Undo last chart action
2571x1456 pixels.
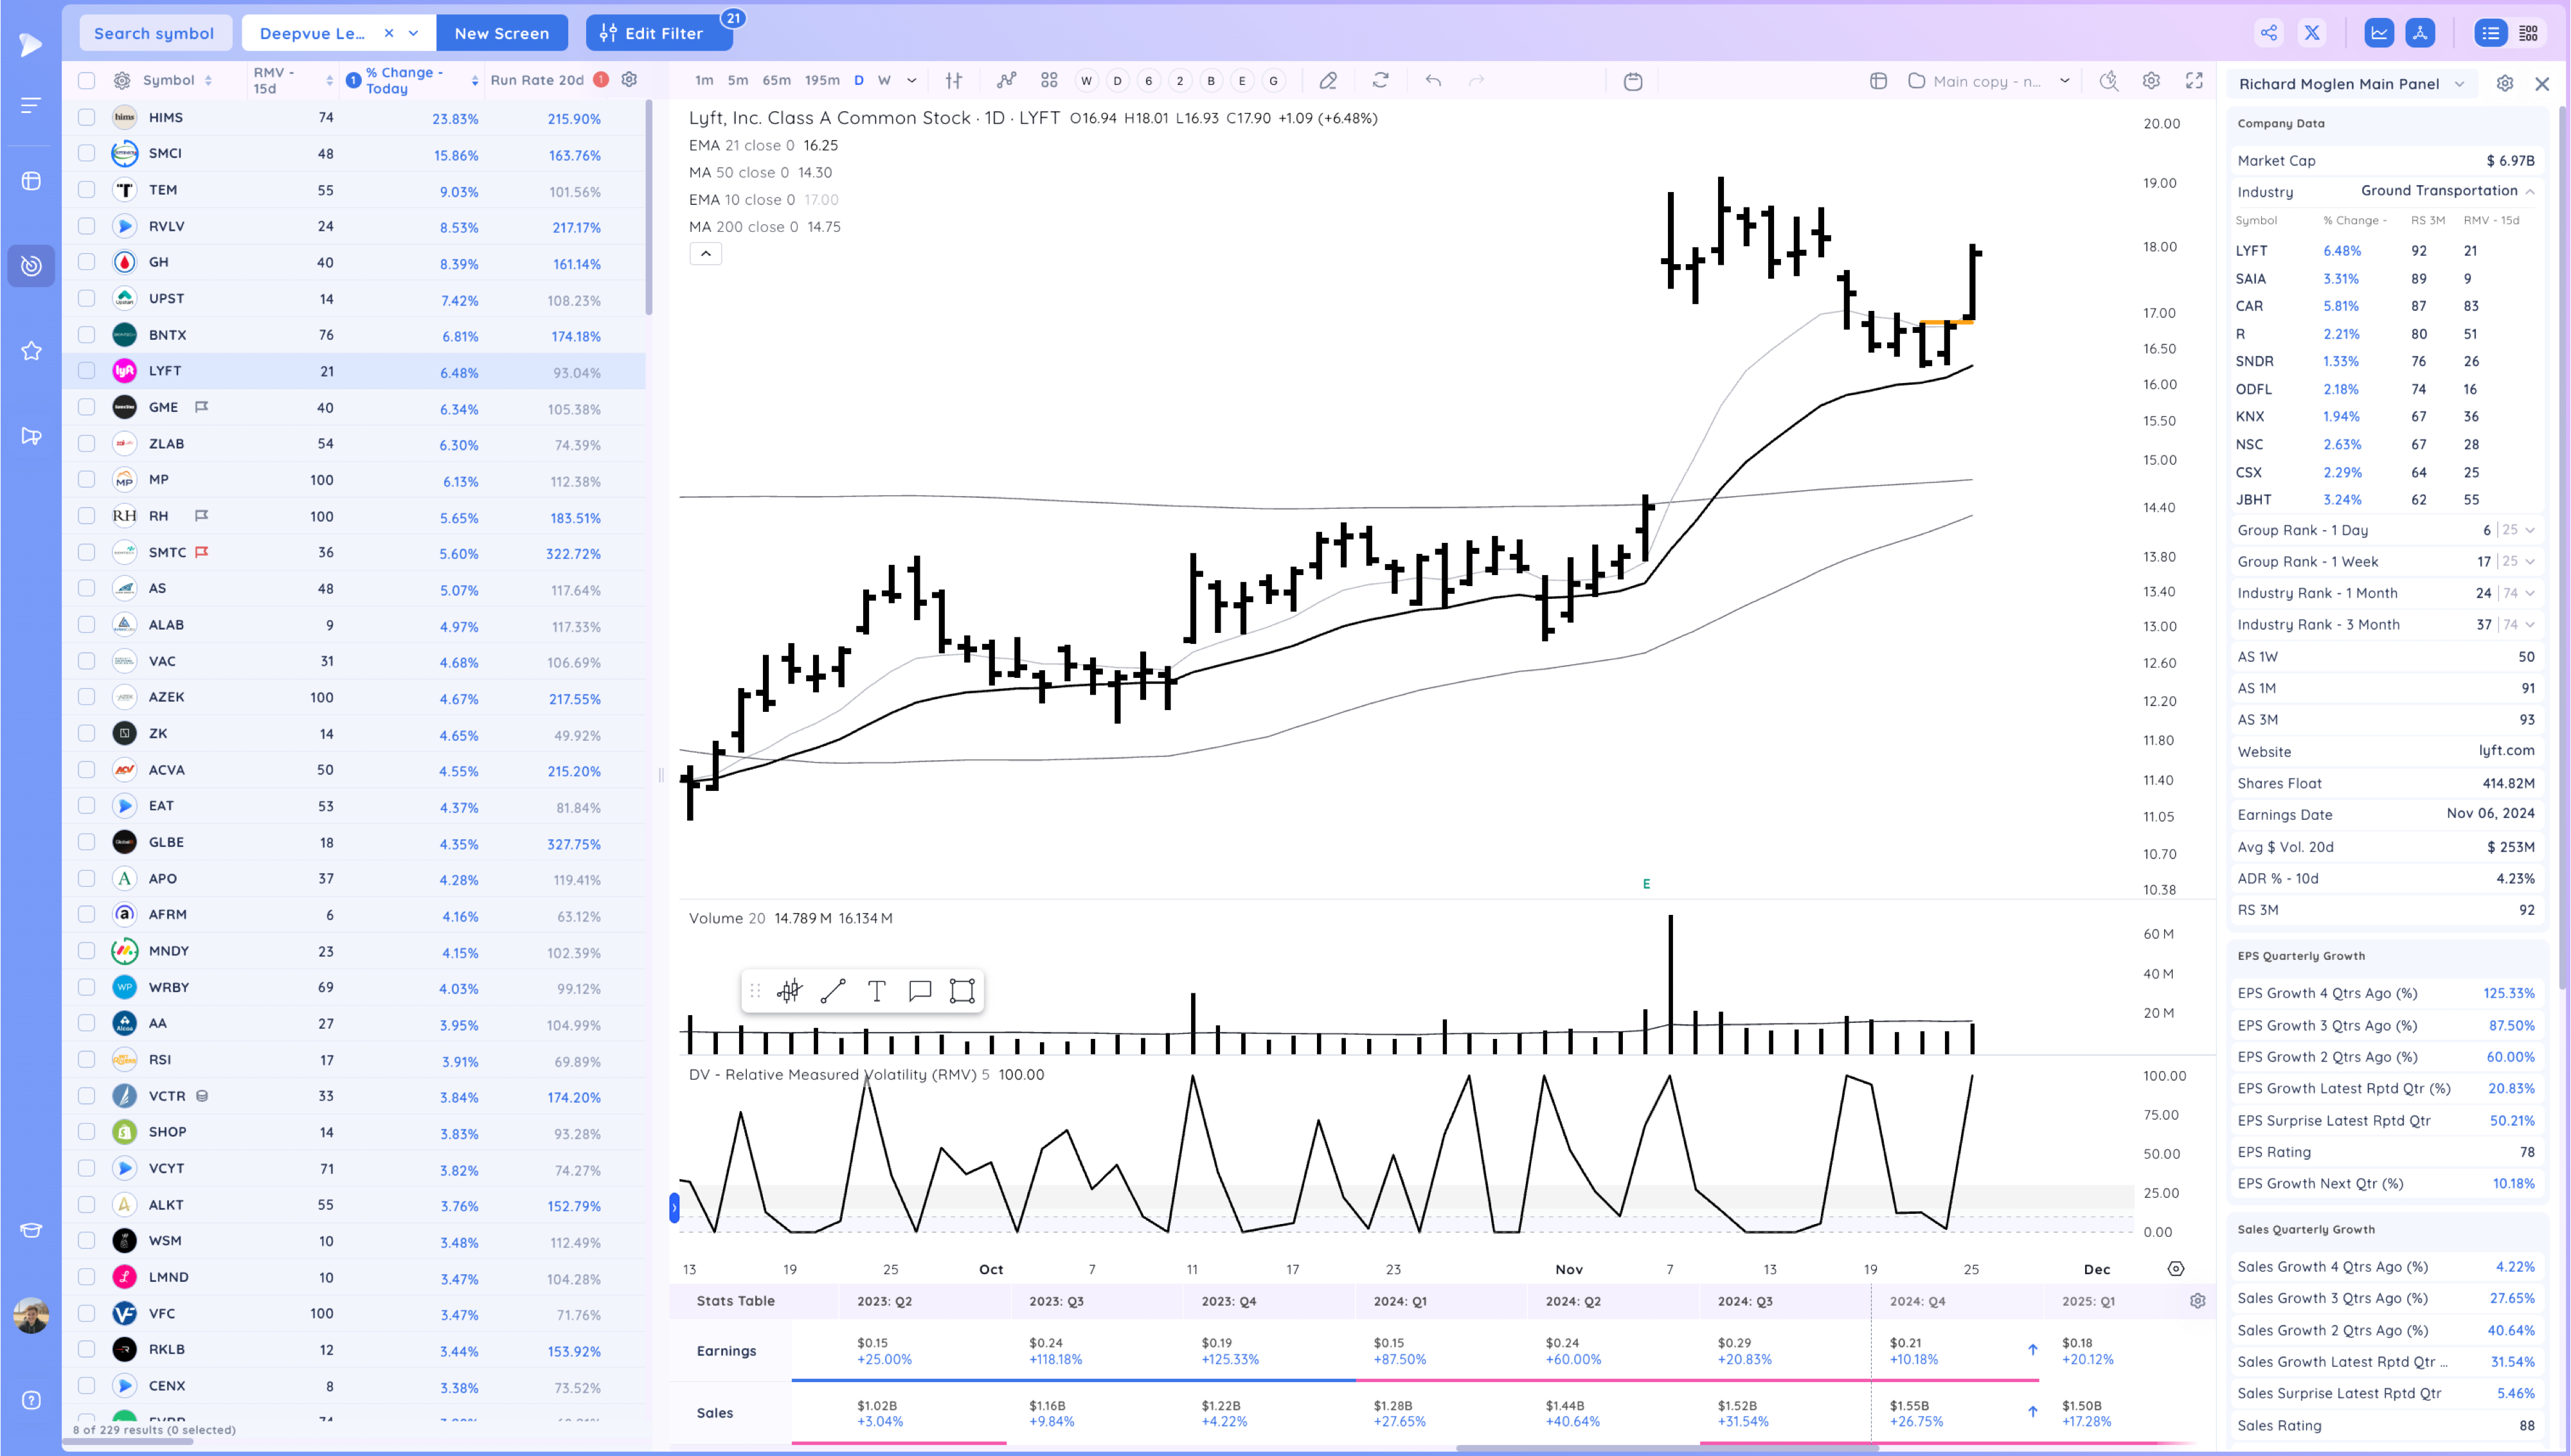tap(1433, 80)
